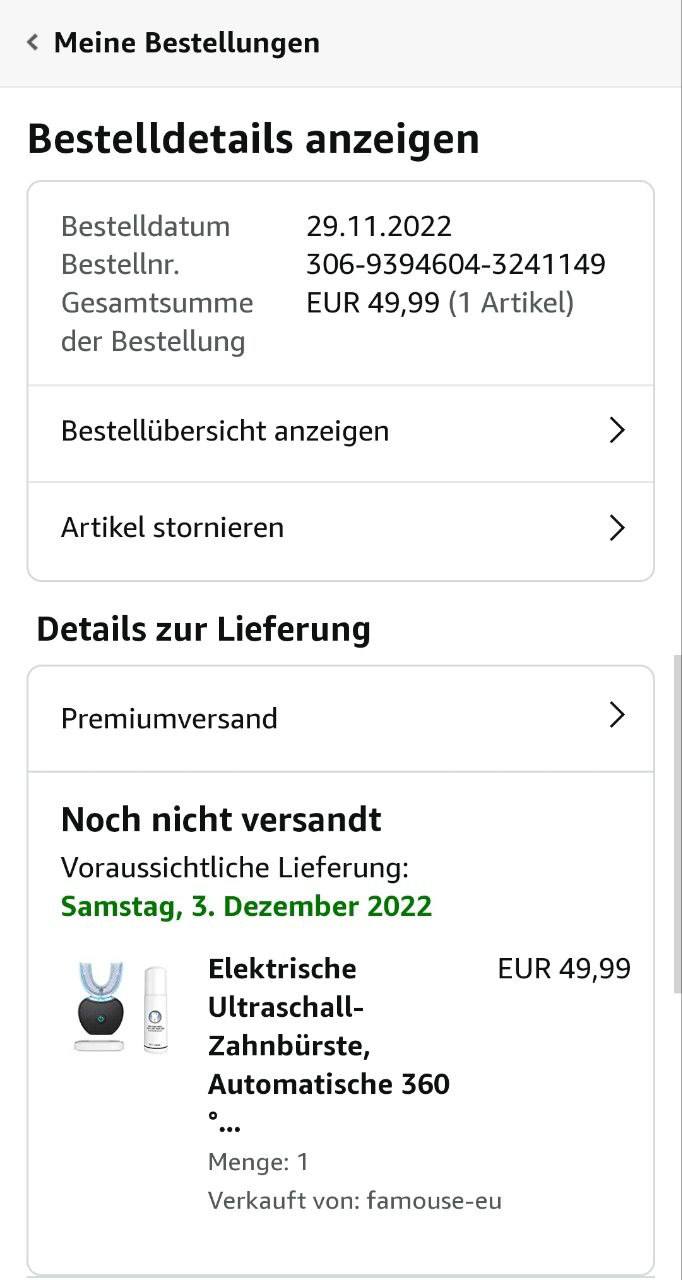Viewport: 682px width, 1280px height.
Task: Click the Details zur Lieferung heading
Action: (203, 629)
